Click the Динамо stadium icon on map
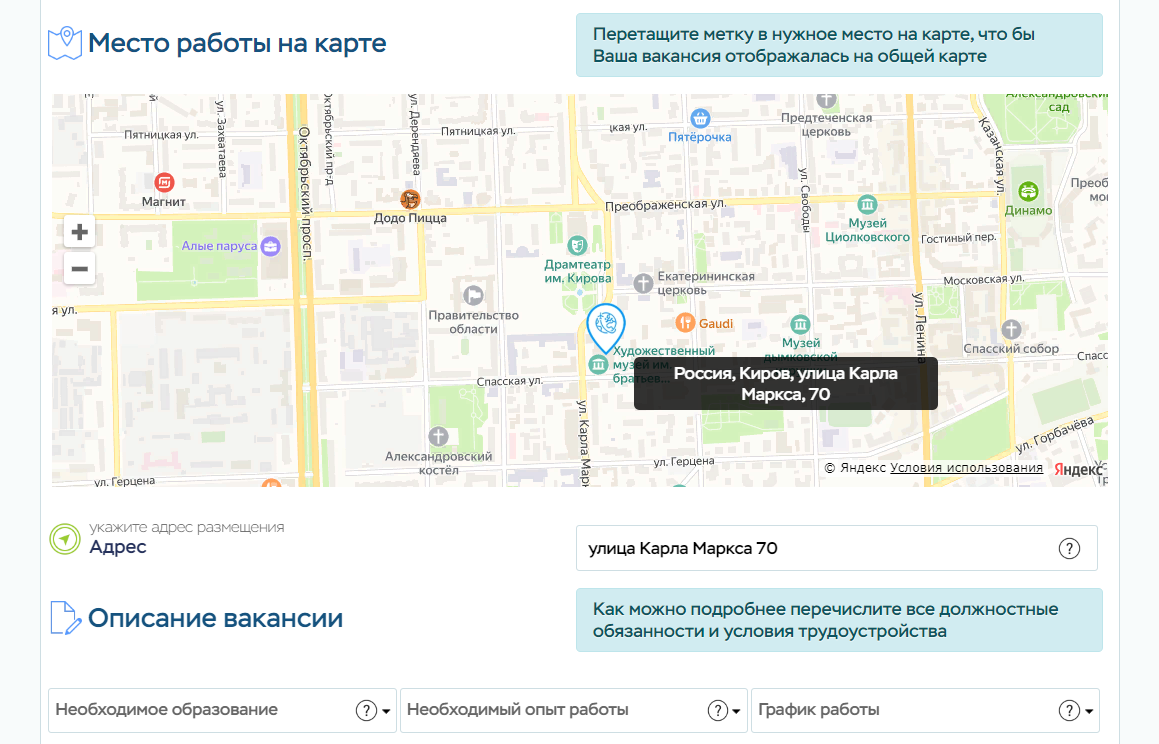The height and width of the screenshot is (744, 1159). 1028,191
